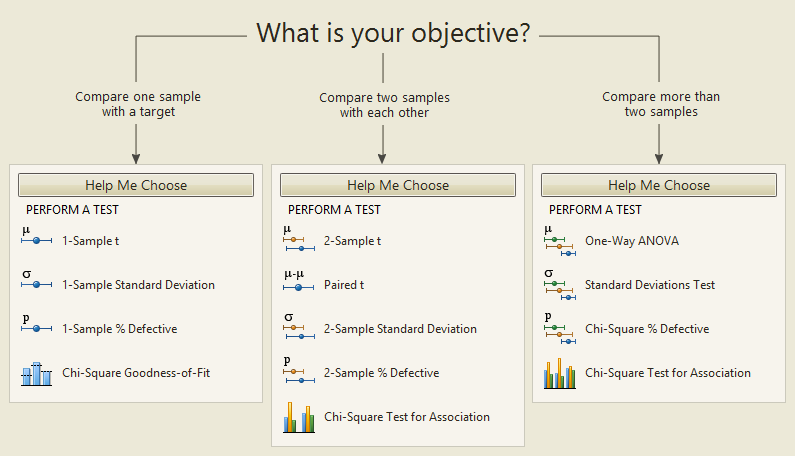The height and width of the screenshot is (456, 795).
Task: Click the two-sample Chi-Square Association bar chart icon
Action: pyautogui.click(x=299, y=417)
